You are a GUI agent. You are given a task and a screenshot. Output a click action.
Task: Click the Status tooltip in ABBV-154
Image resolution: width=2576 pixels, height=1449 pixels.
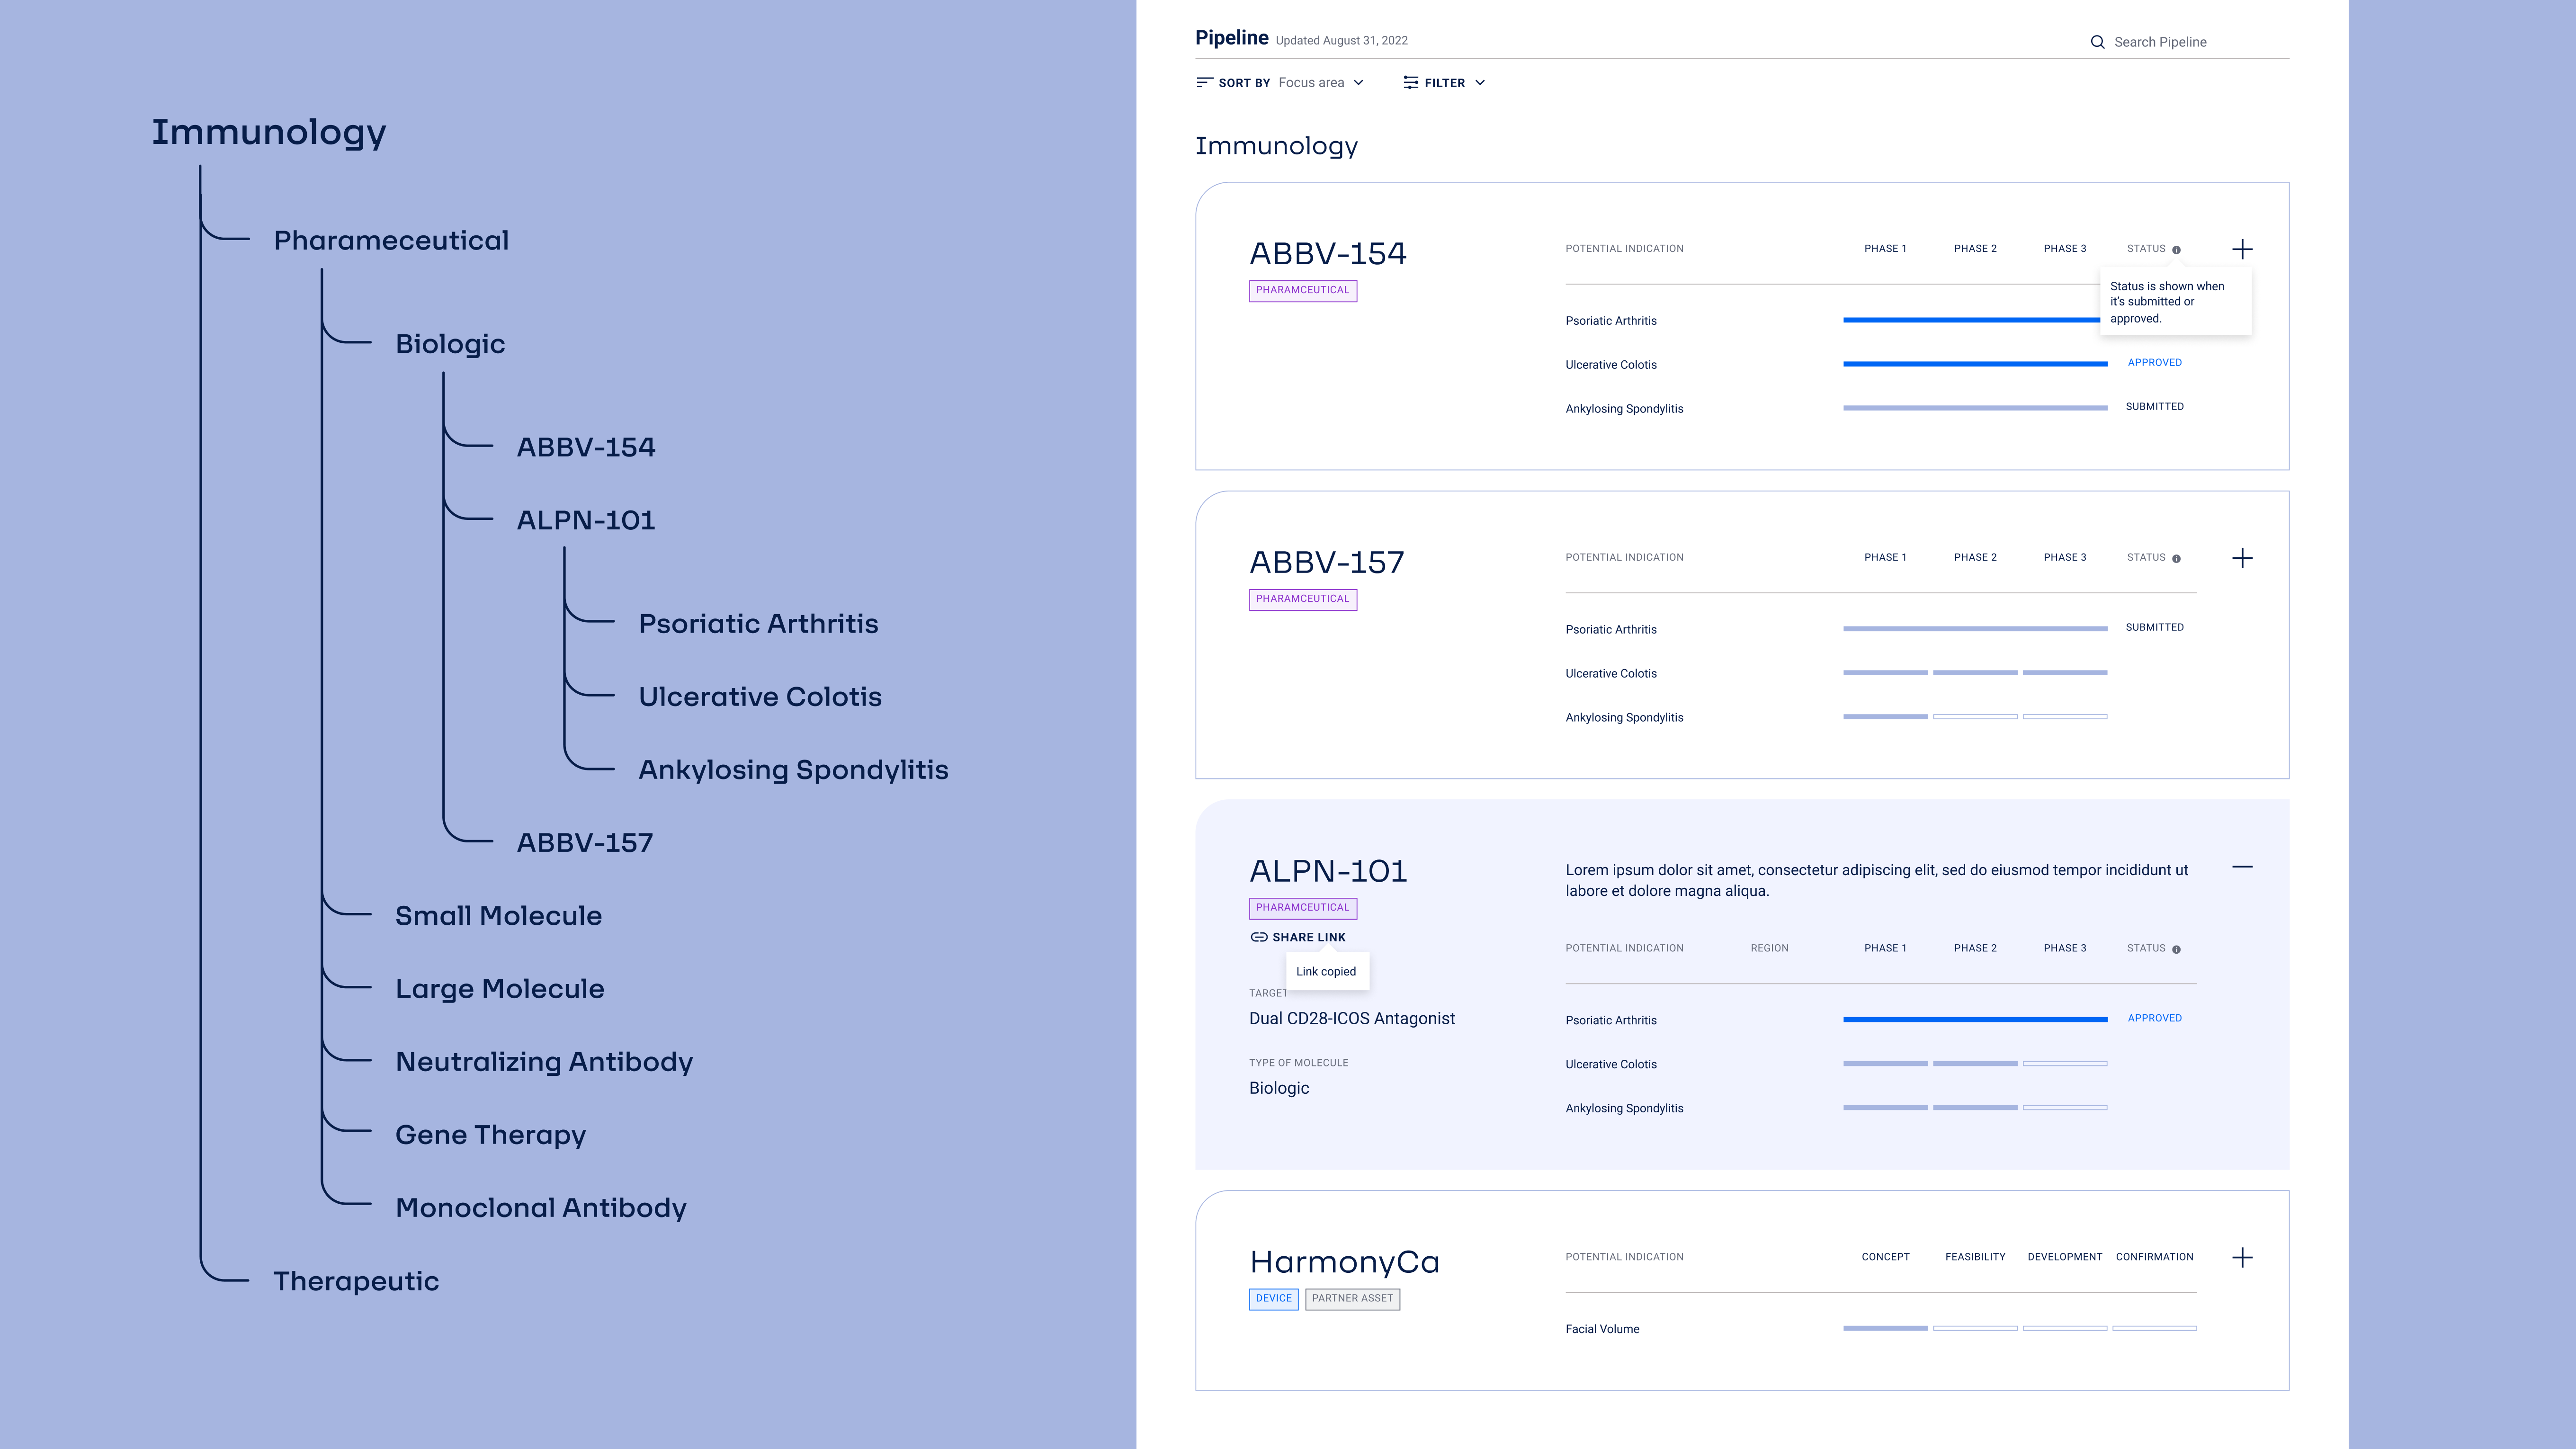click(x=2175, y=302)
